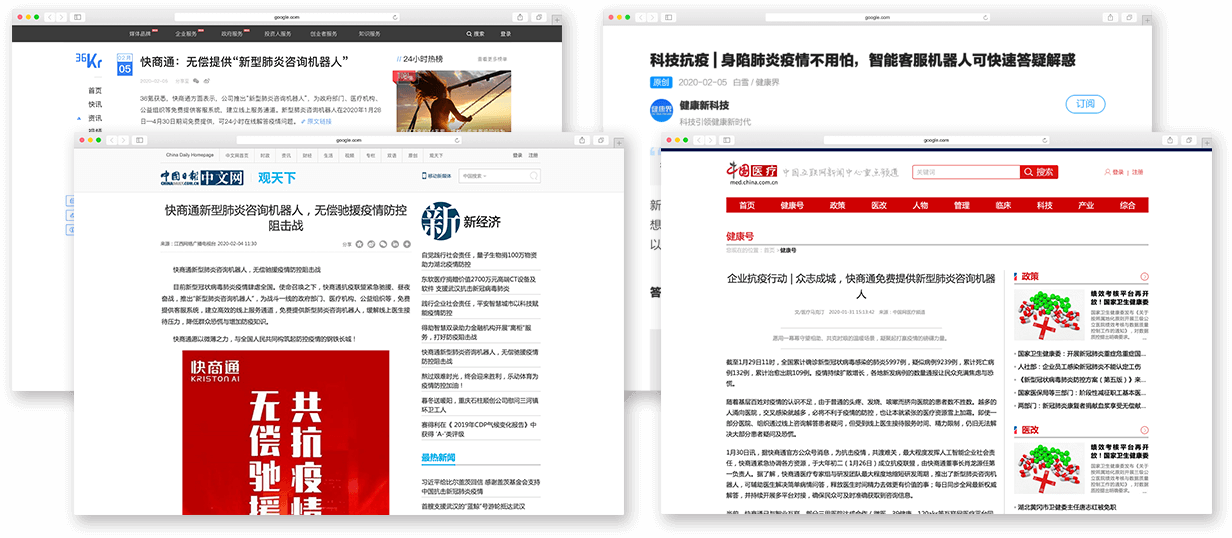Open 查看更多榜单 link on 36Kr
The image size is (1232, 538).
[494, 60]
